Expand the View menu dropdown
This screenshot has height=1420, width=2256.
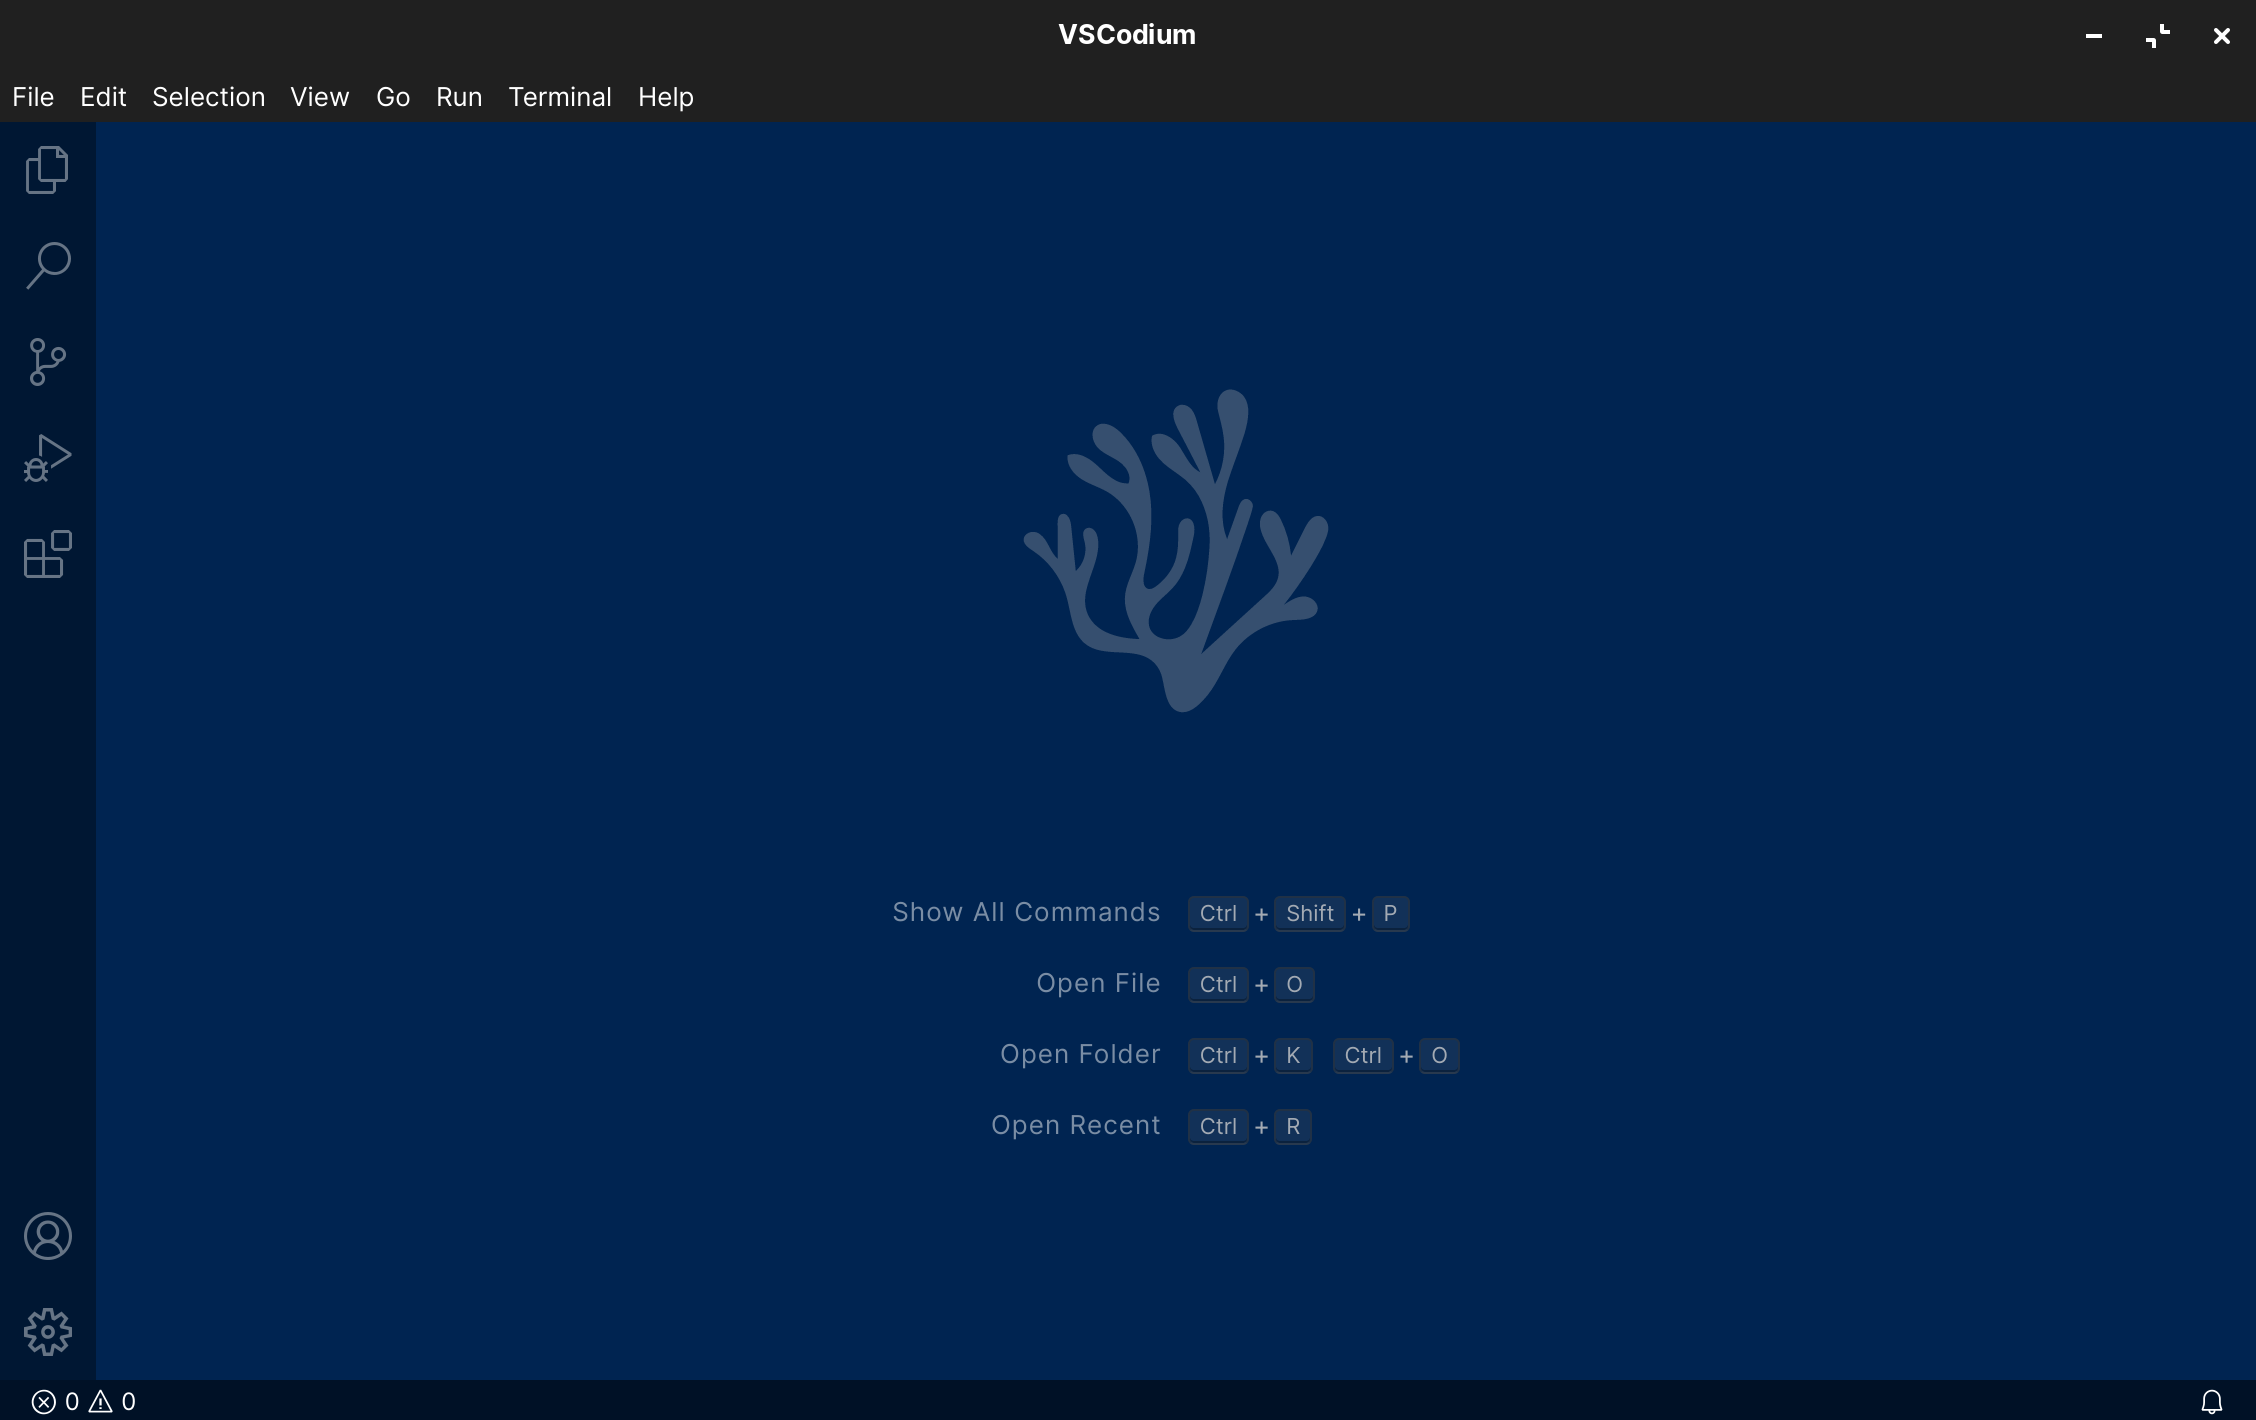(319, 97)
